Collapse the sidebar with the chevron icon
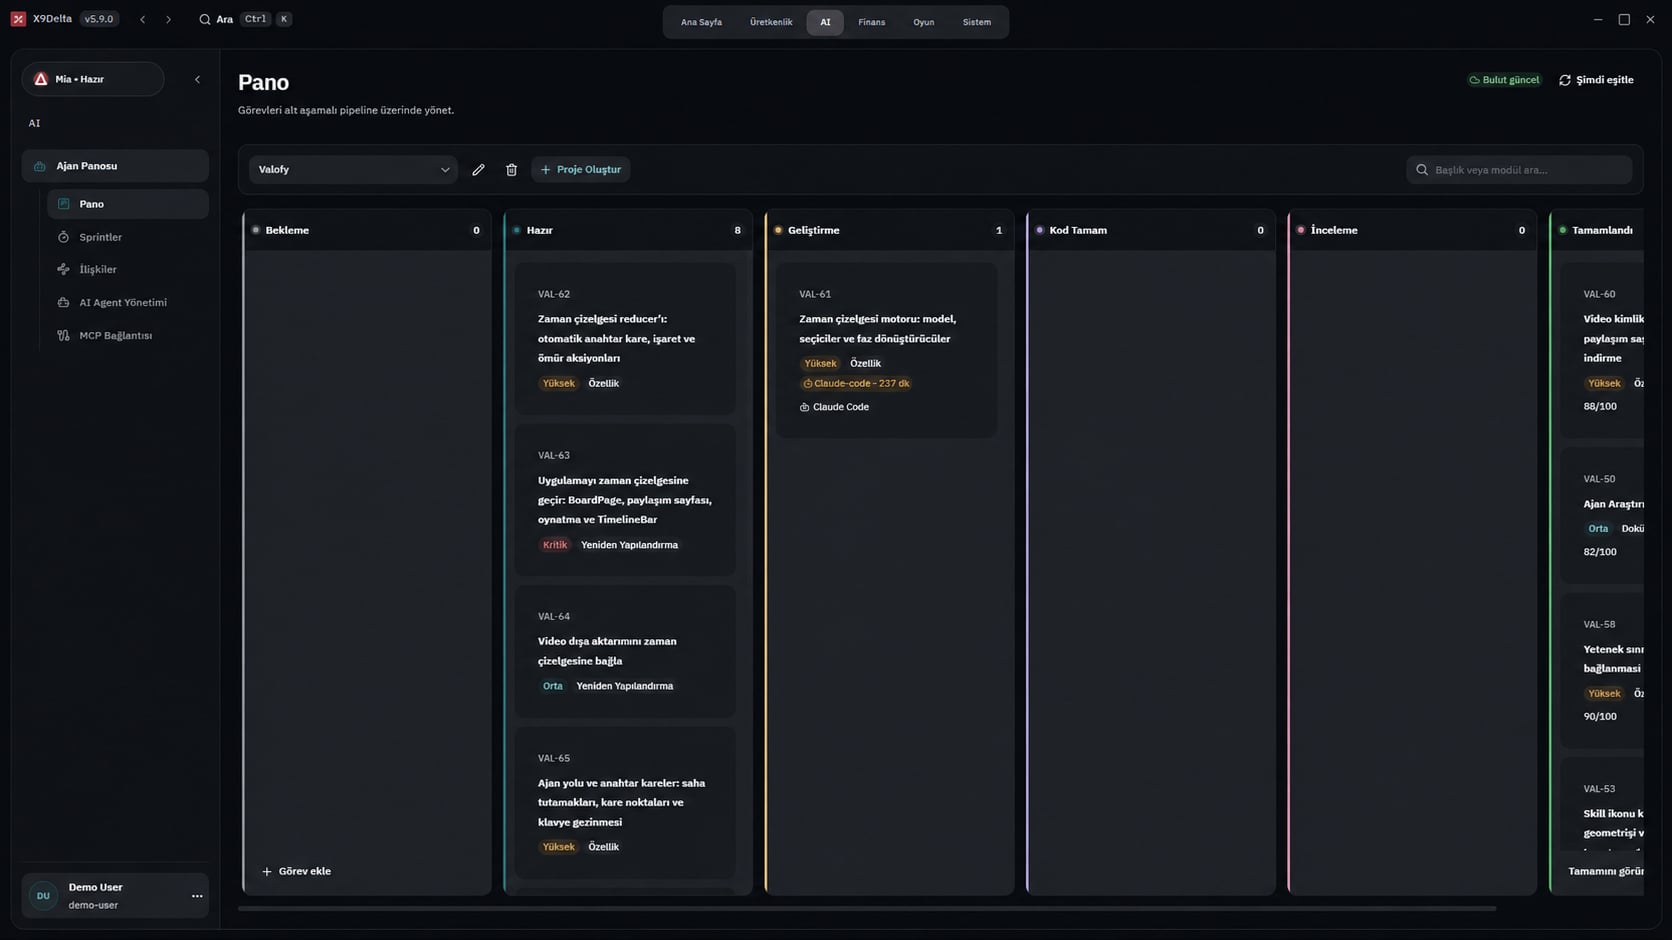Screen dimensions: 1672x940 (197, 79)
